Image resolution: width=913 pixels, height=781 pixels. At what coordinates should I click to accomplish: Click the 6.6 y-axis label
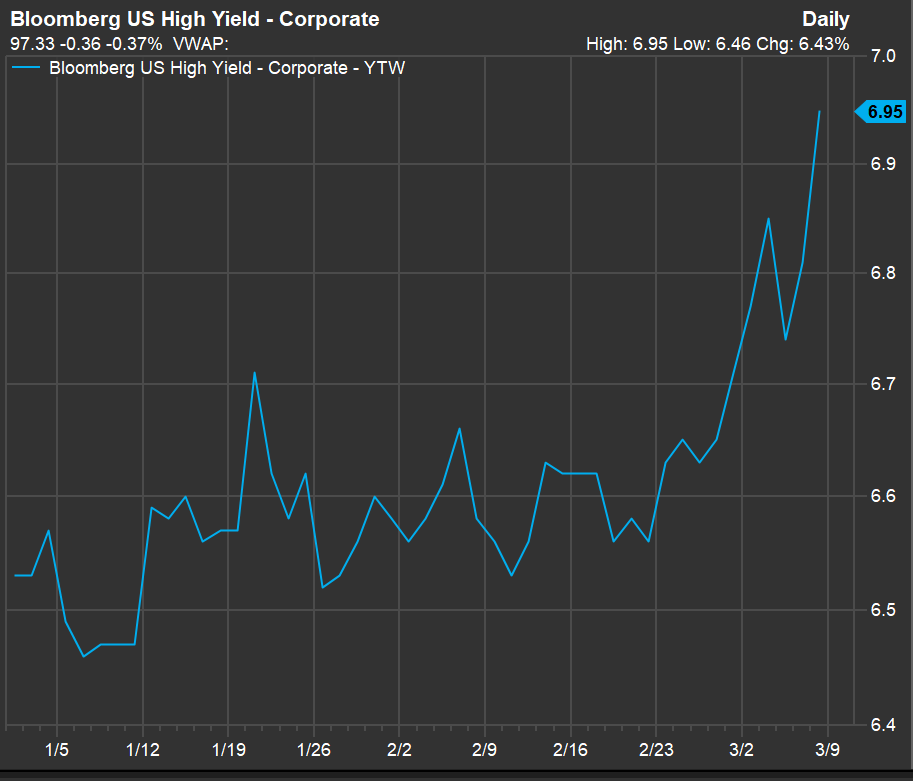pyautogui.click(x=883, y=496)
